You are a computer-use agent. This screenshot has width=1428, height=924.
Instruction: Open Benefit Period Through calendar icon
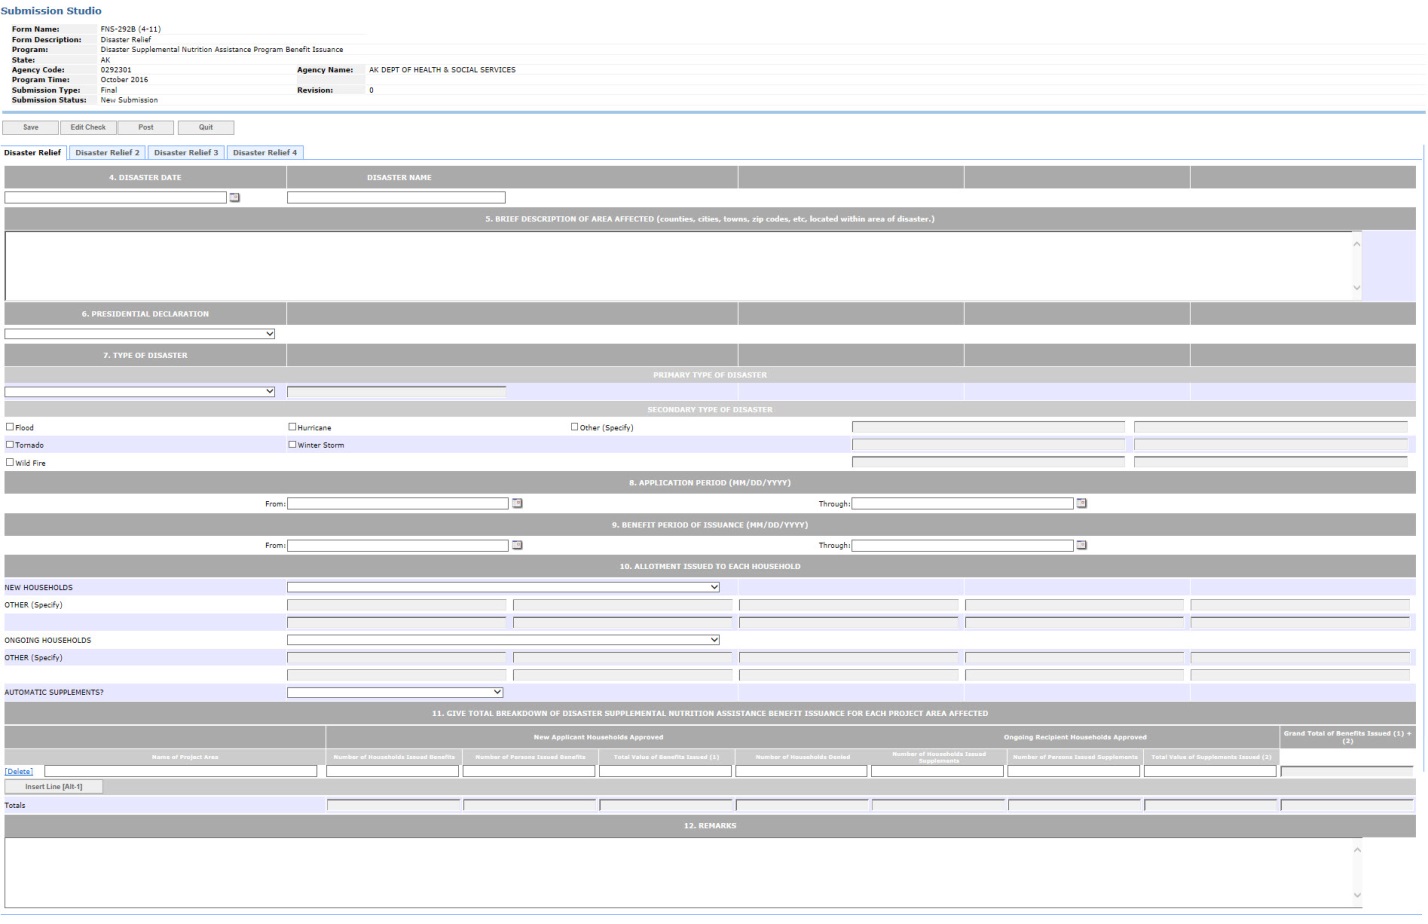[x=1081, y=545]
